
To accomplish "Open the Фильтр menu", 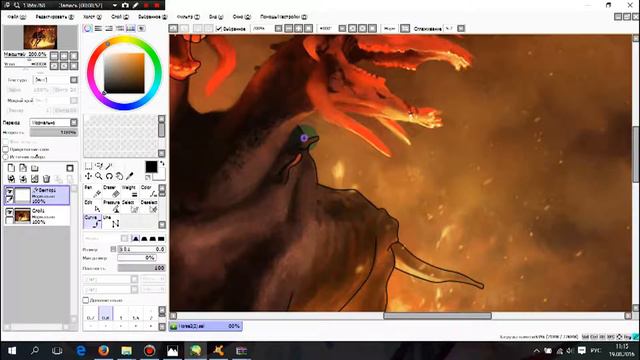I will point(188,17).
